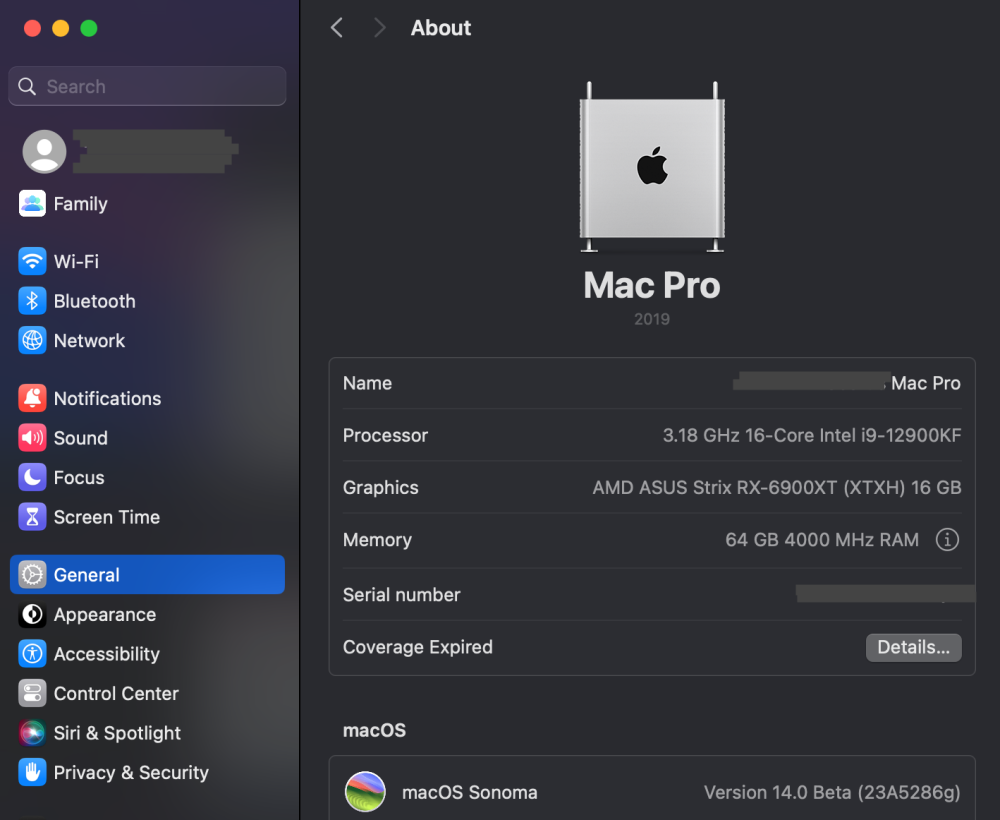Click the Notifications bell icon
Viewport: 1000px width, 820px height.
click(32, 399)
